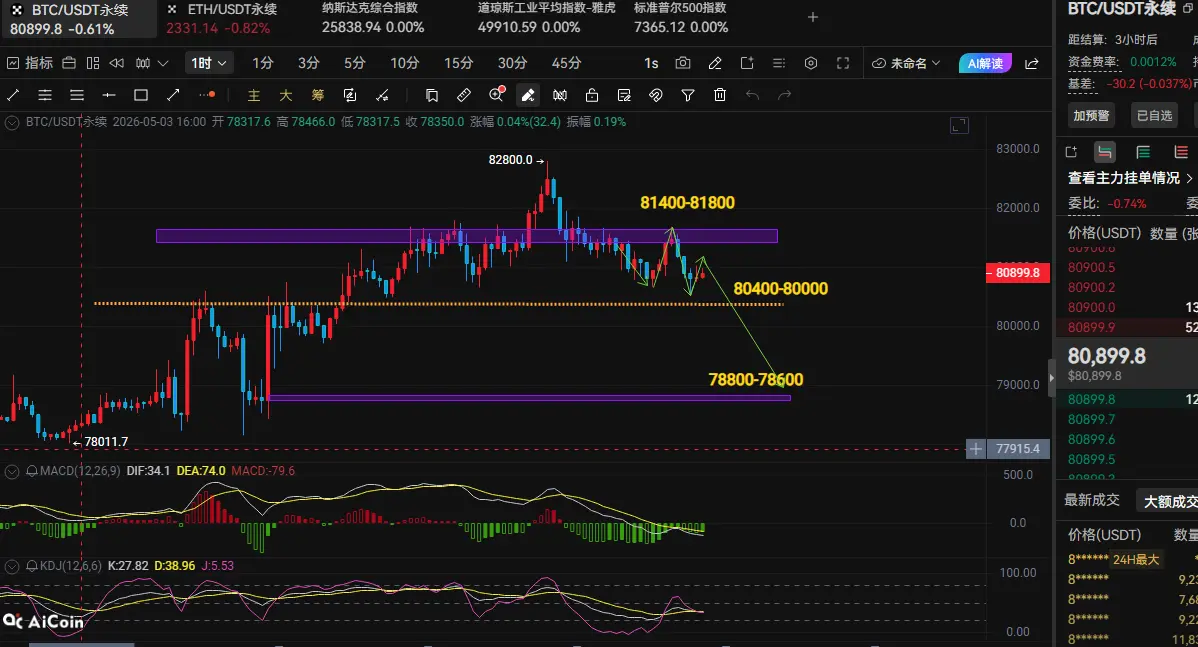Select the 1s interval option

(x=651, y=63)
